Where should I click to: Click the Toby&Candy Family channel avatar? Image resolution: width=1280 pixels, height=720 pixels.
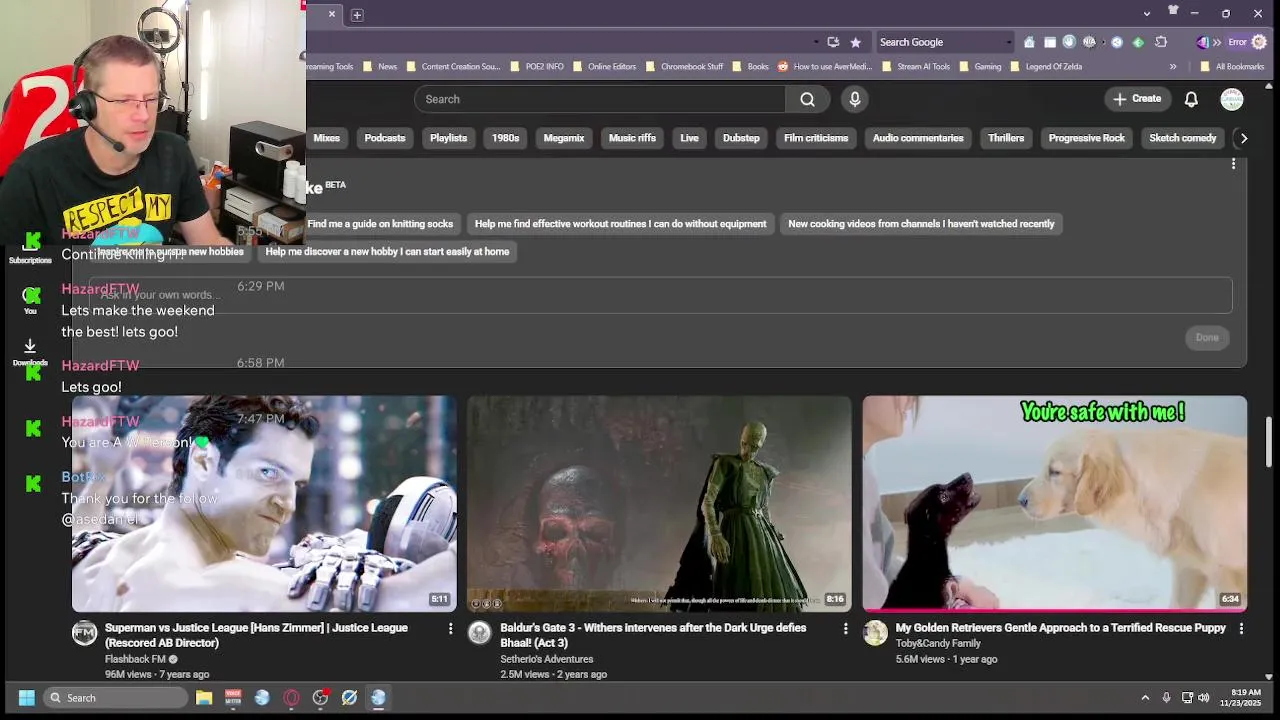[x=875, y=633]
